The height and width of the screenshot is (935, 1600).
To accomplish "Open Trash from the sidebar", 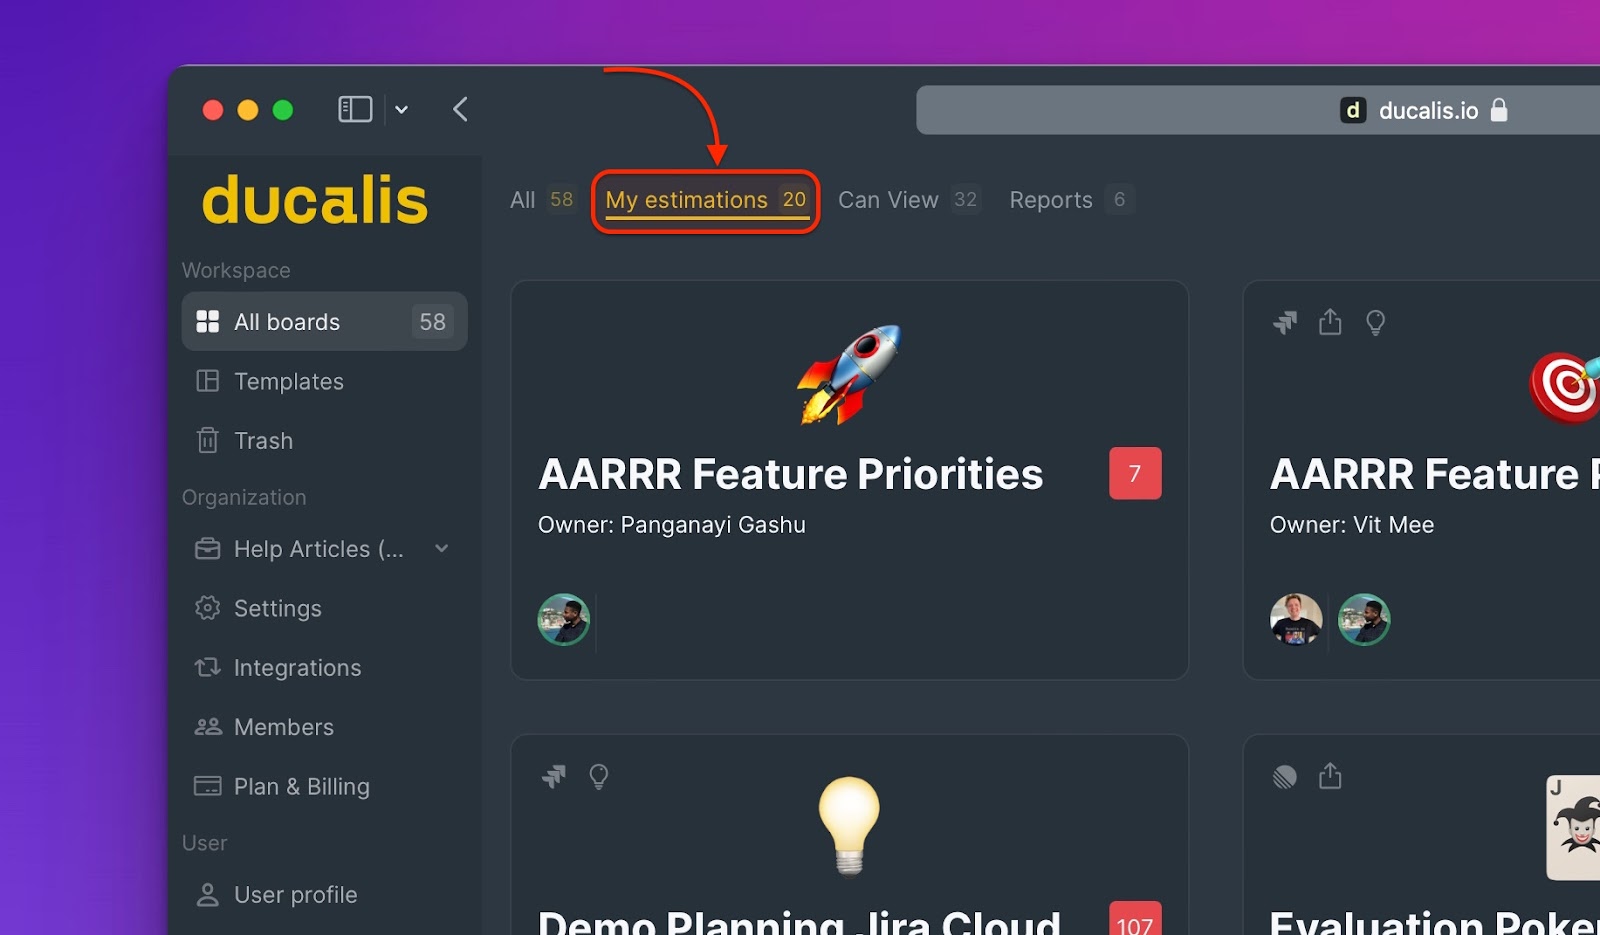I will (x=262, y=441).
